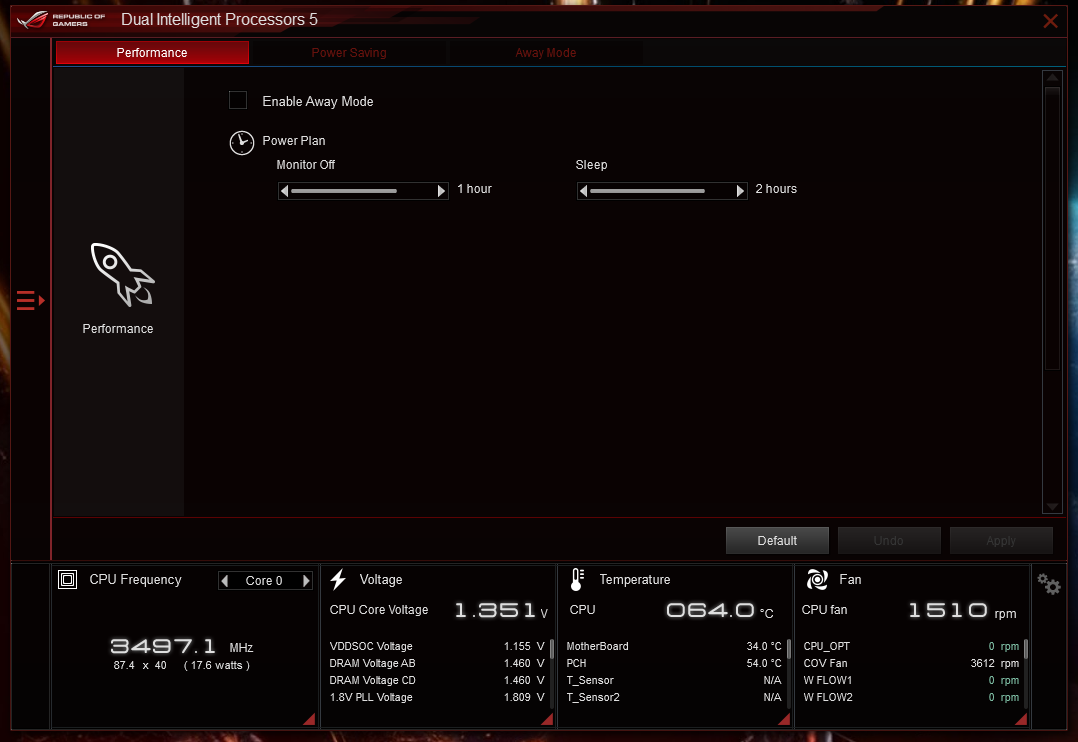The width and height of the screenshot is (1078, 742).
Task: Click the 17.6 watts power reading
Action: point(217,666)
